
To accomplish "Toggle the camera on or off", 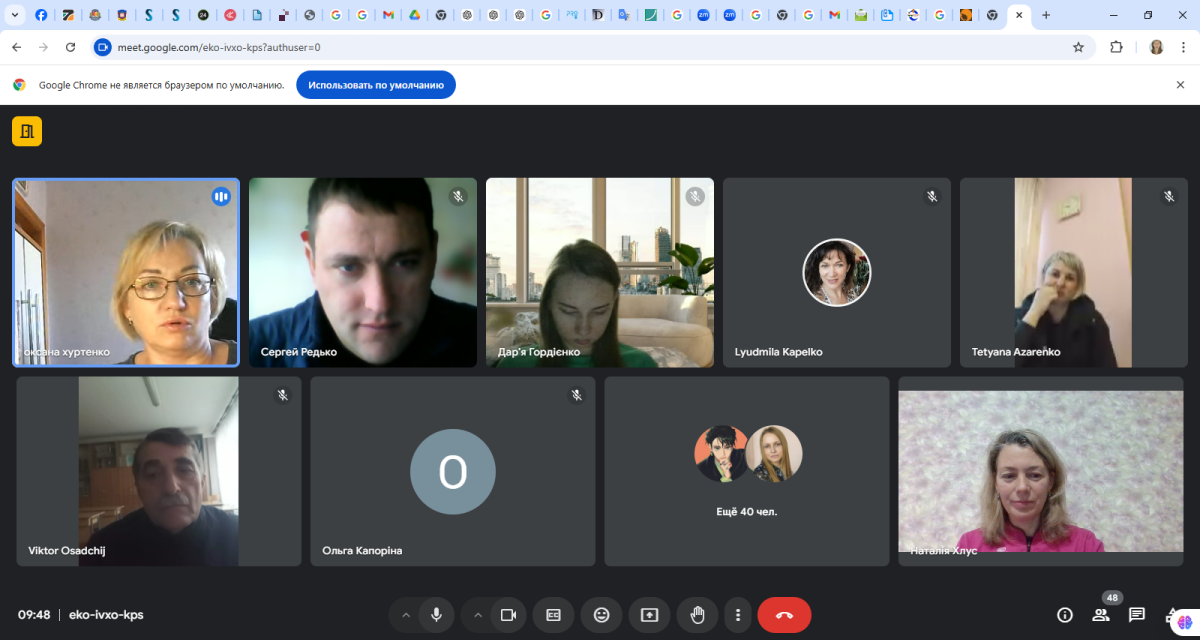I will [508, 615].
